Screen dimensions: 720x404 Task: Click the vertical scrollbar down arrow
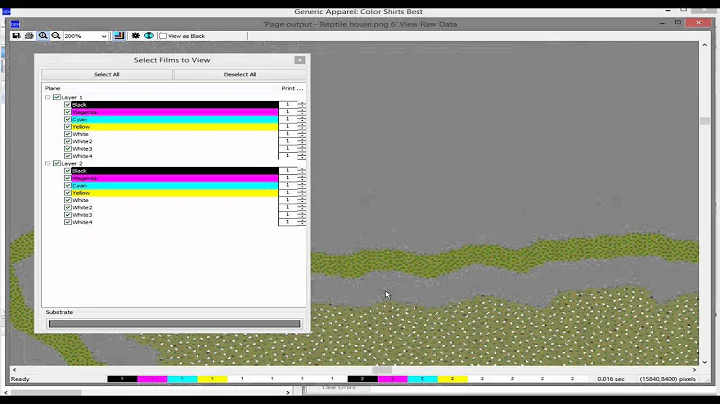(x=704, y=362)
